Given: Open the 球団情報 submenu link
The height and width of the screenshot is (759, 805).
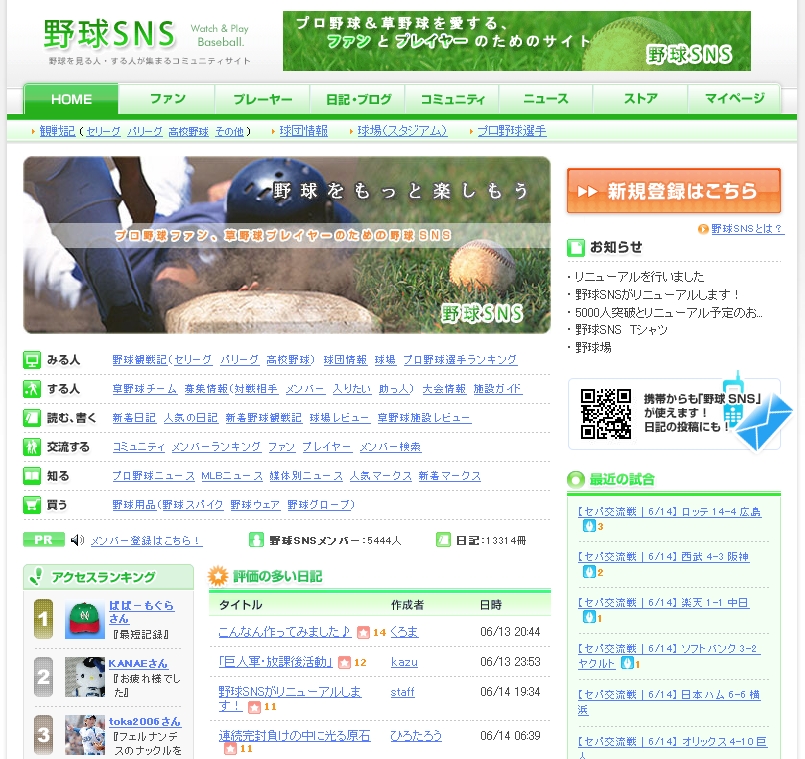Looking at the screenshot, I should coord(303,131).
